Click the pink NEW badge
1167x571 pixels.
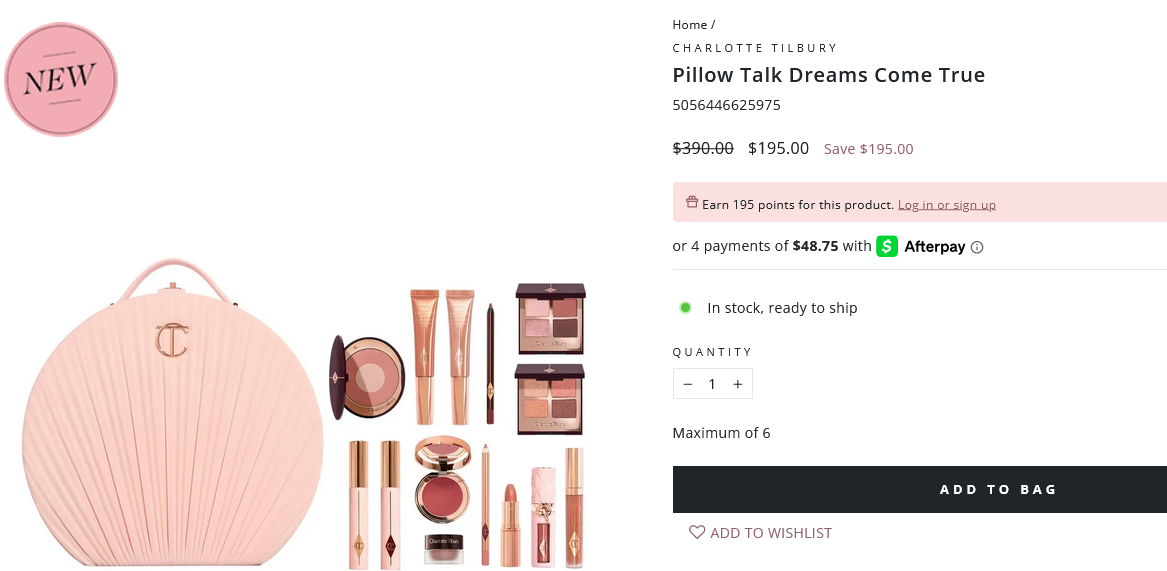pyautogui.click(x=61, y=79)
